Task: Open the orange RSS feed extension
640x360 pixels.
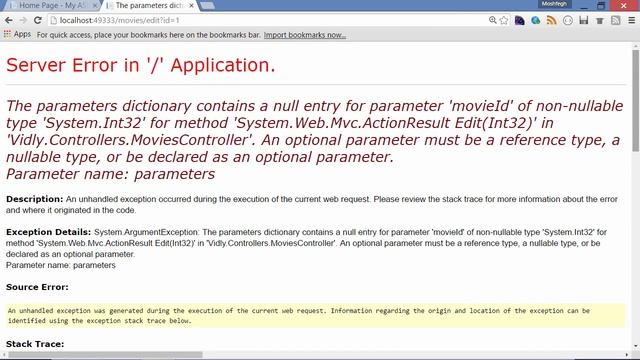Action: coord(551,20)
